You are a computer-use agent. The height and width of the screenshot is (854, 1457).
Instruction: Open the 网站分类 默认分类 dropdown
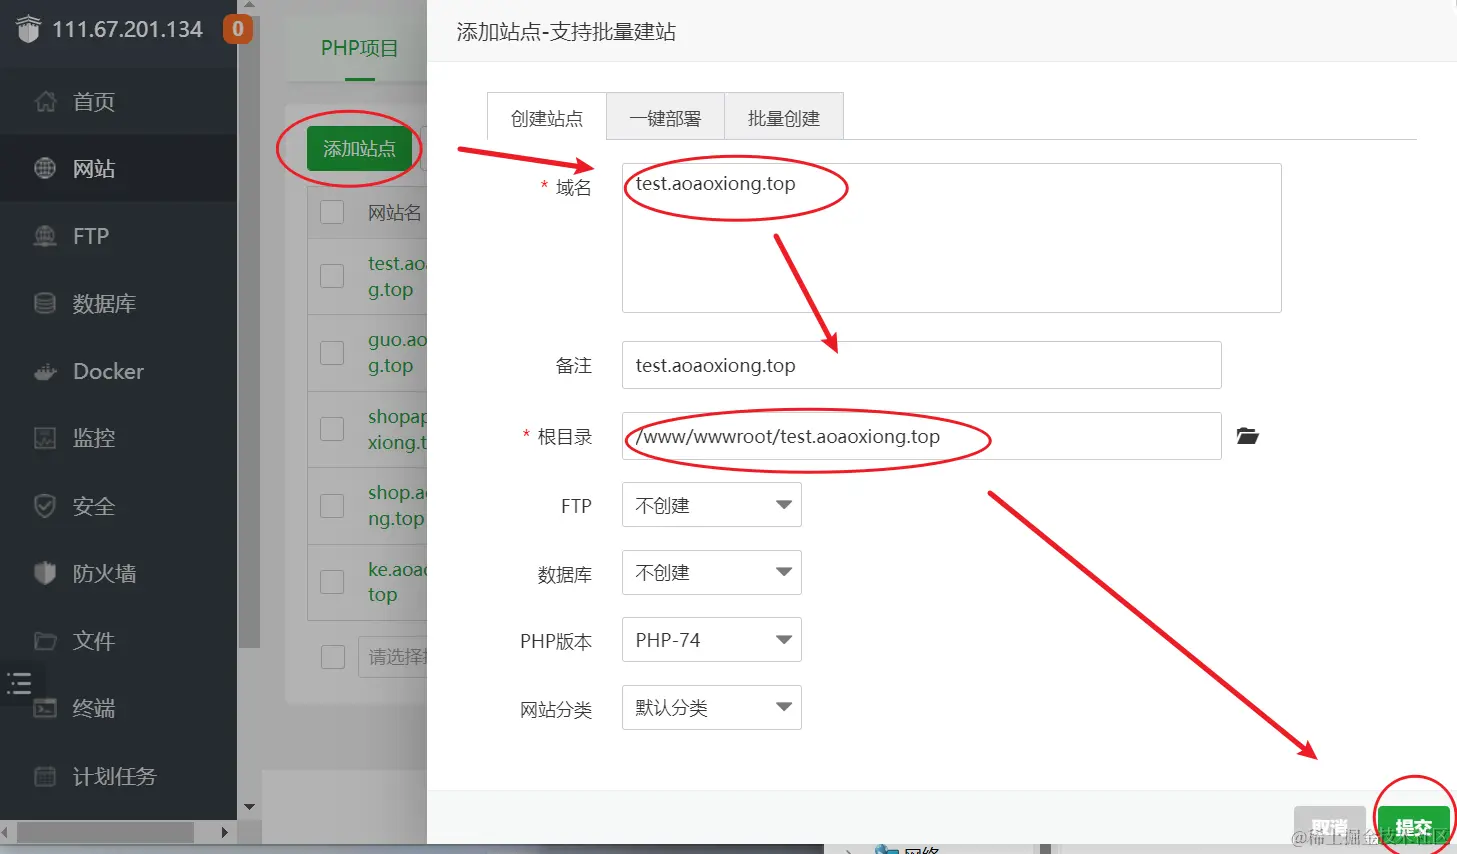tap(712, 707)
